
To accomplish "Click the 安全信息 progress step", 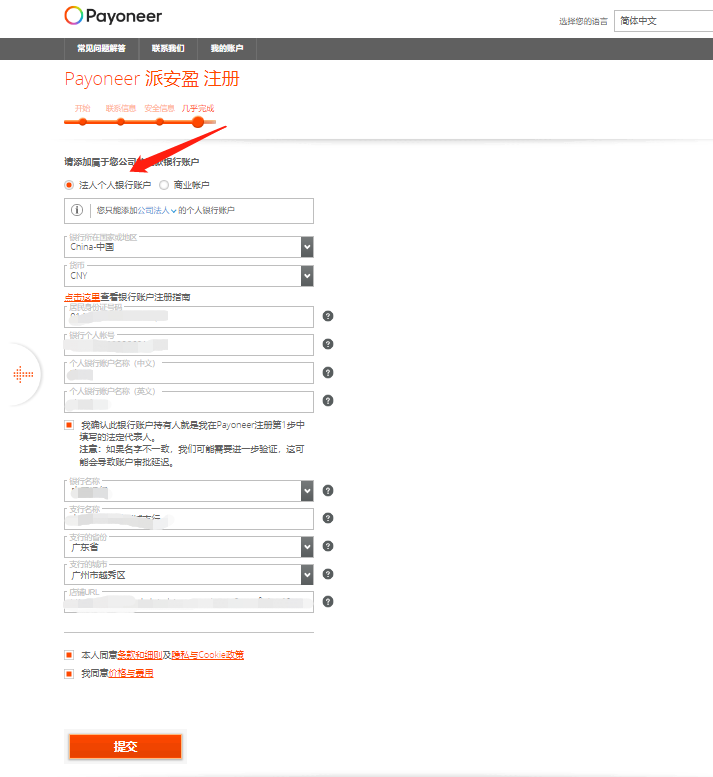I will pyautogui.click(x=160, y=109).
